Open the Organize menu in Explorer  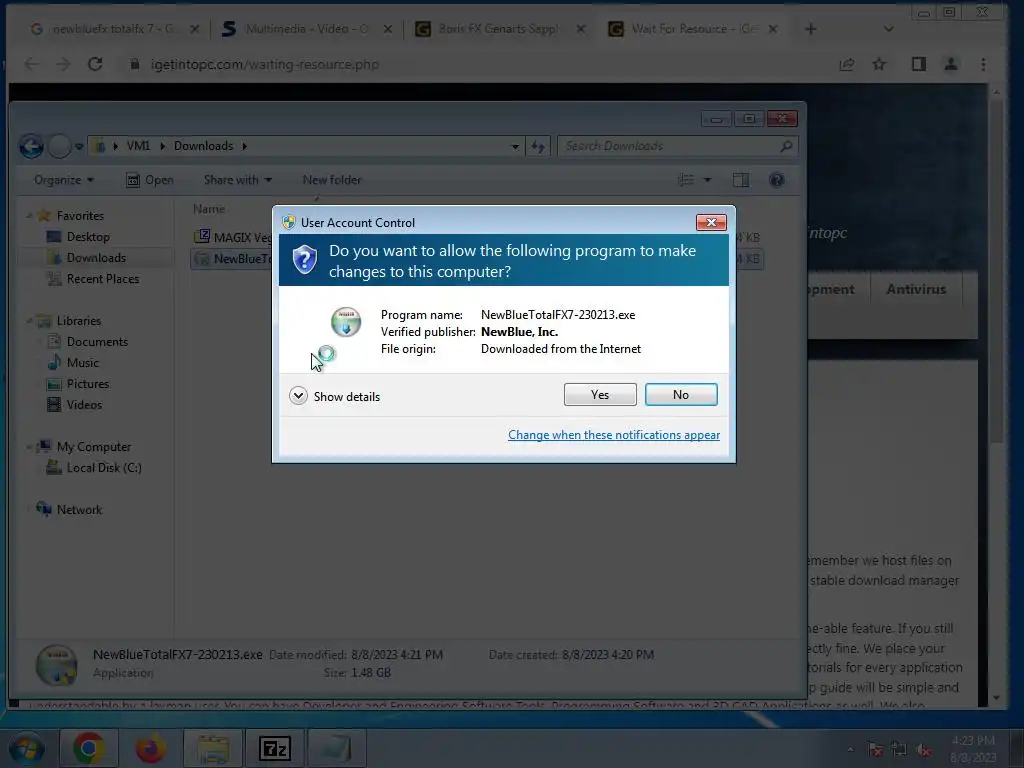point(63,180)
